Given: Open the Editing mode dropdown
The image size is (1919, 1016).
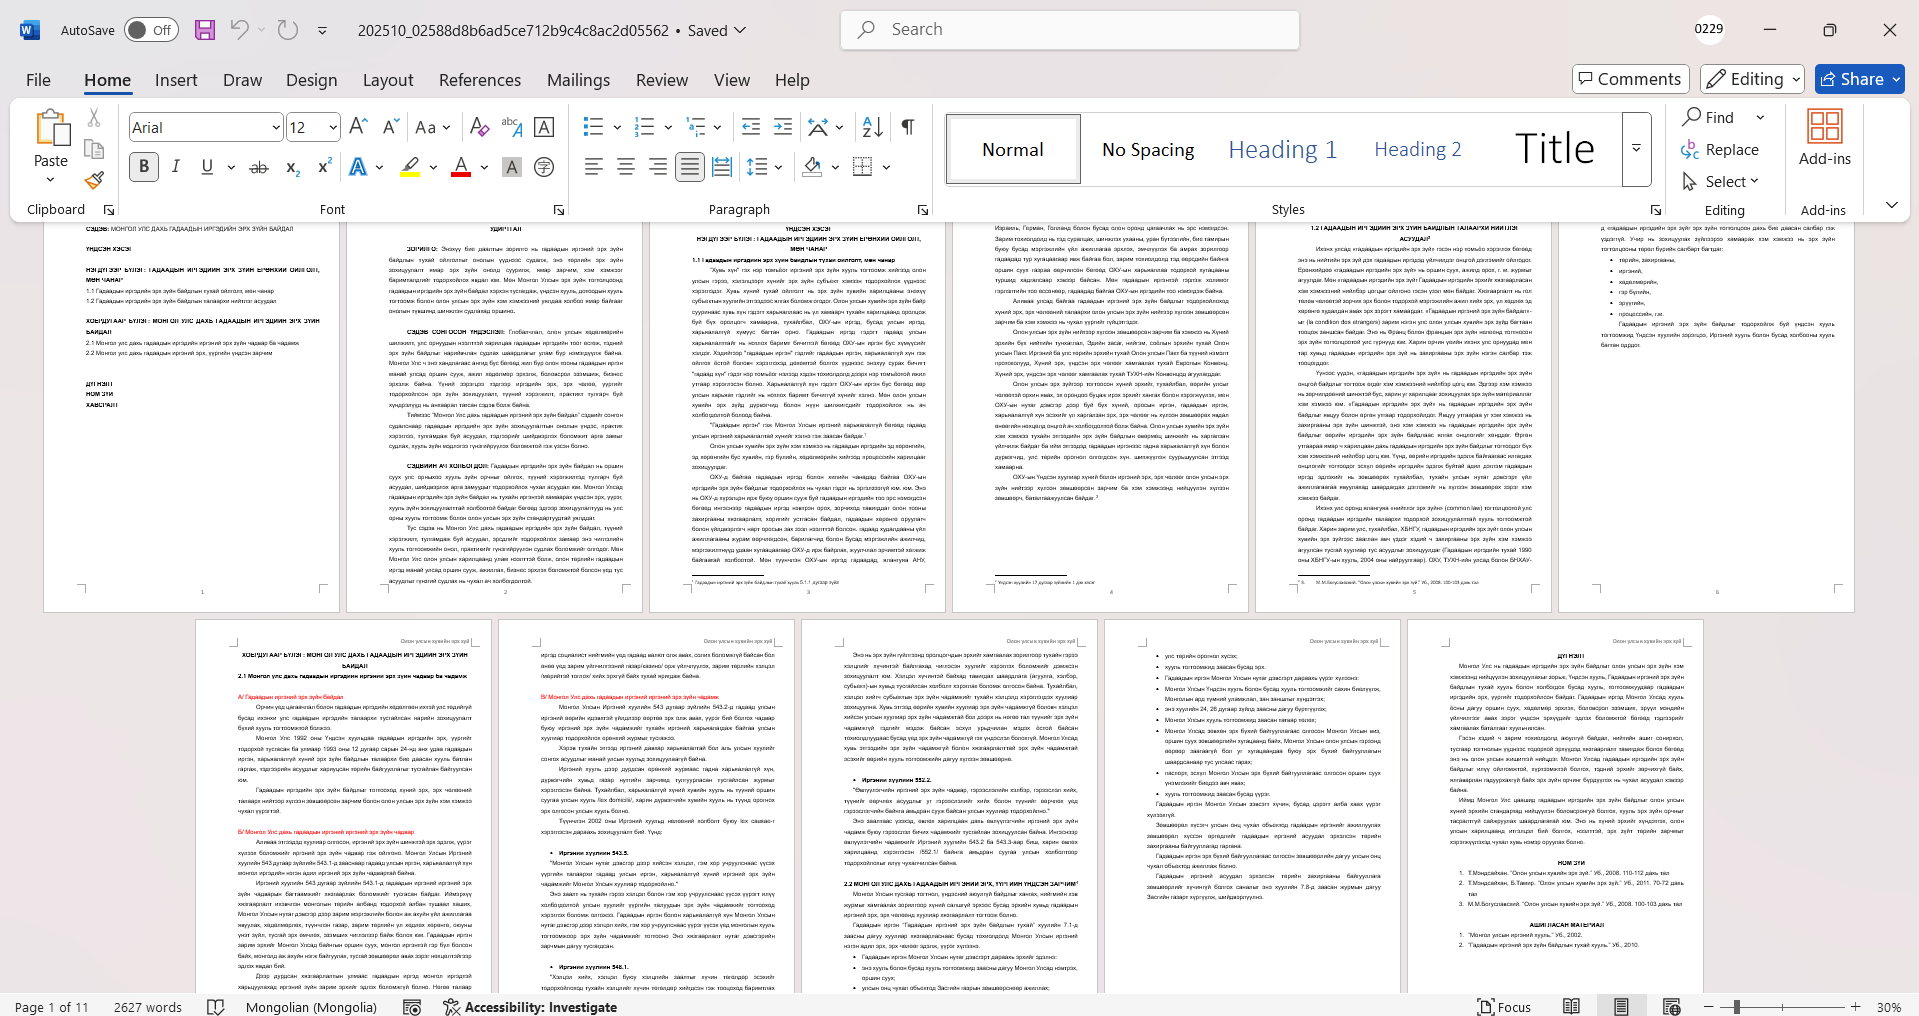Looking at the screenshot, I should (1753, 79).
